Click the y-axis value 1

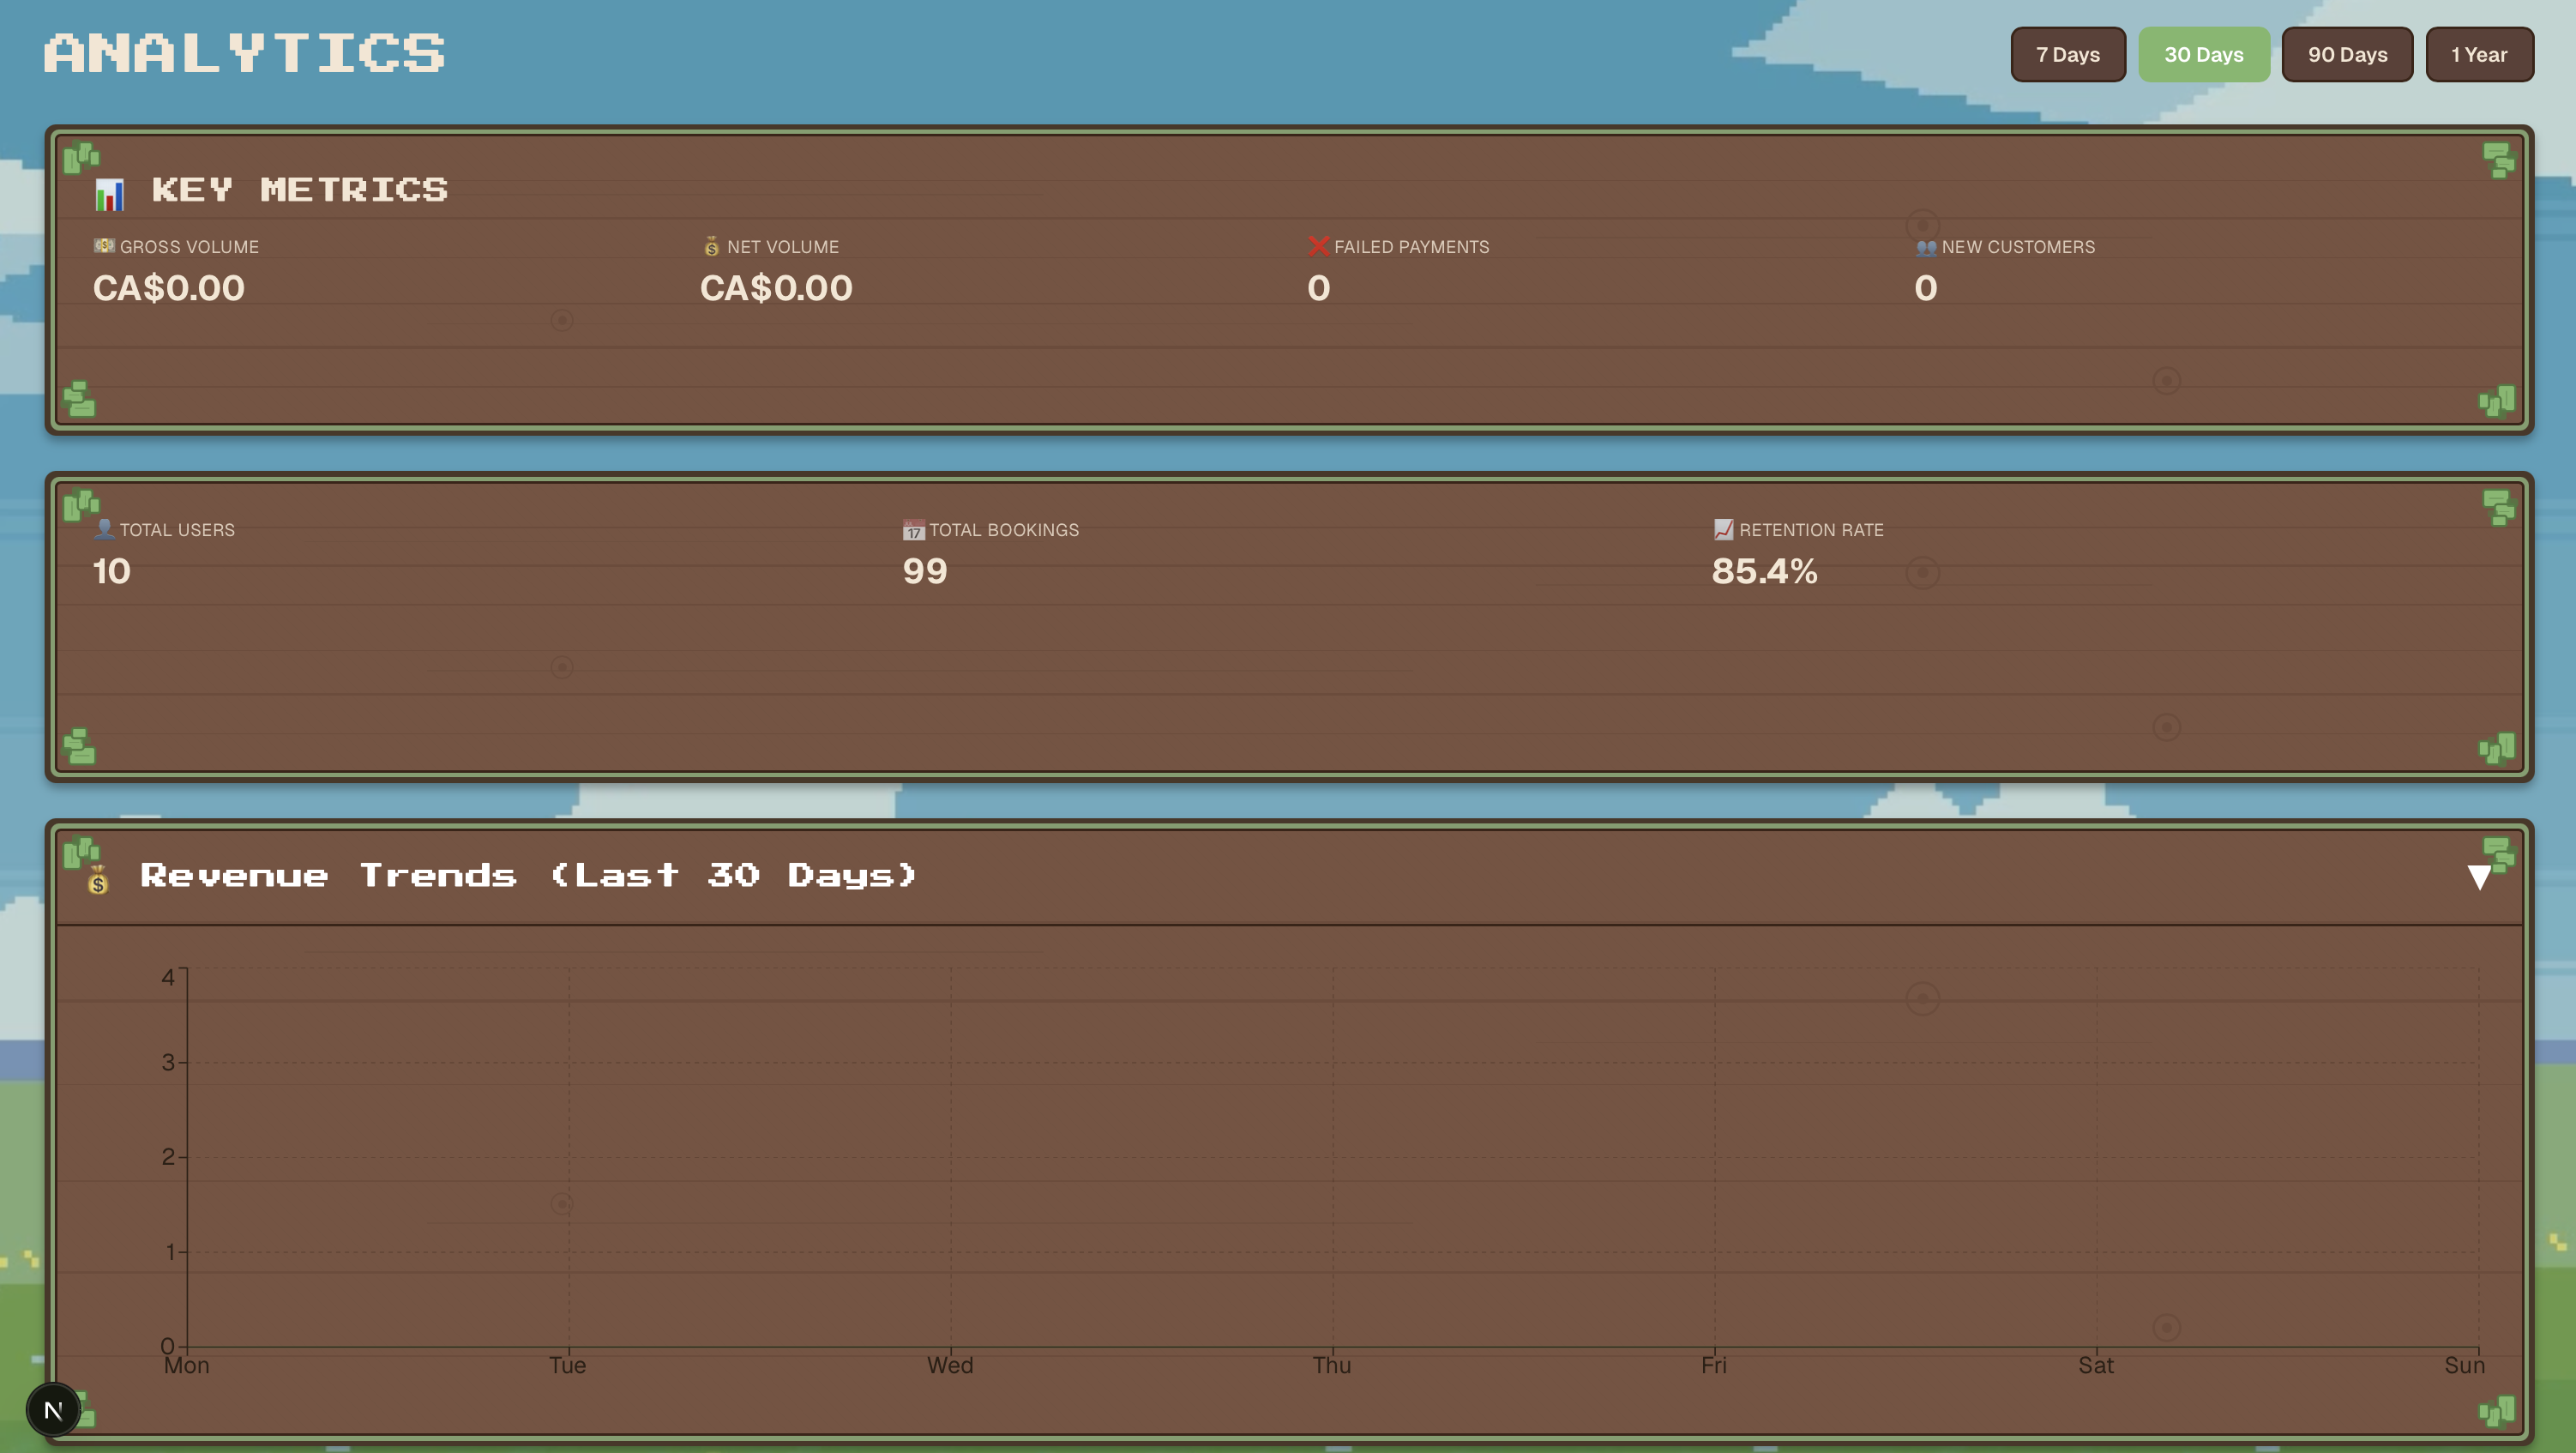[x=170, y=1252]
